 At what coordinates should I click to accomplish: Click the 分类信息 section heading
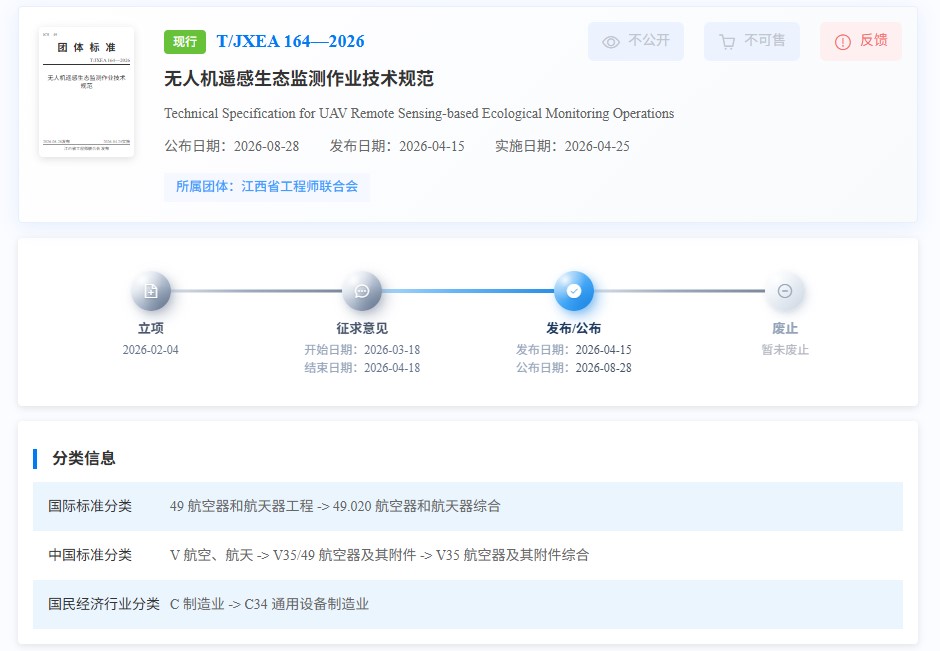[84, 459]
